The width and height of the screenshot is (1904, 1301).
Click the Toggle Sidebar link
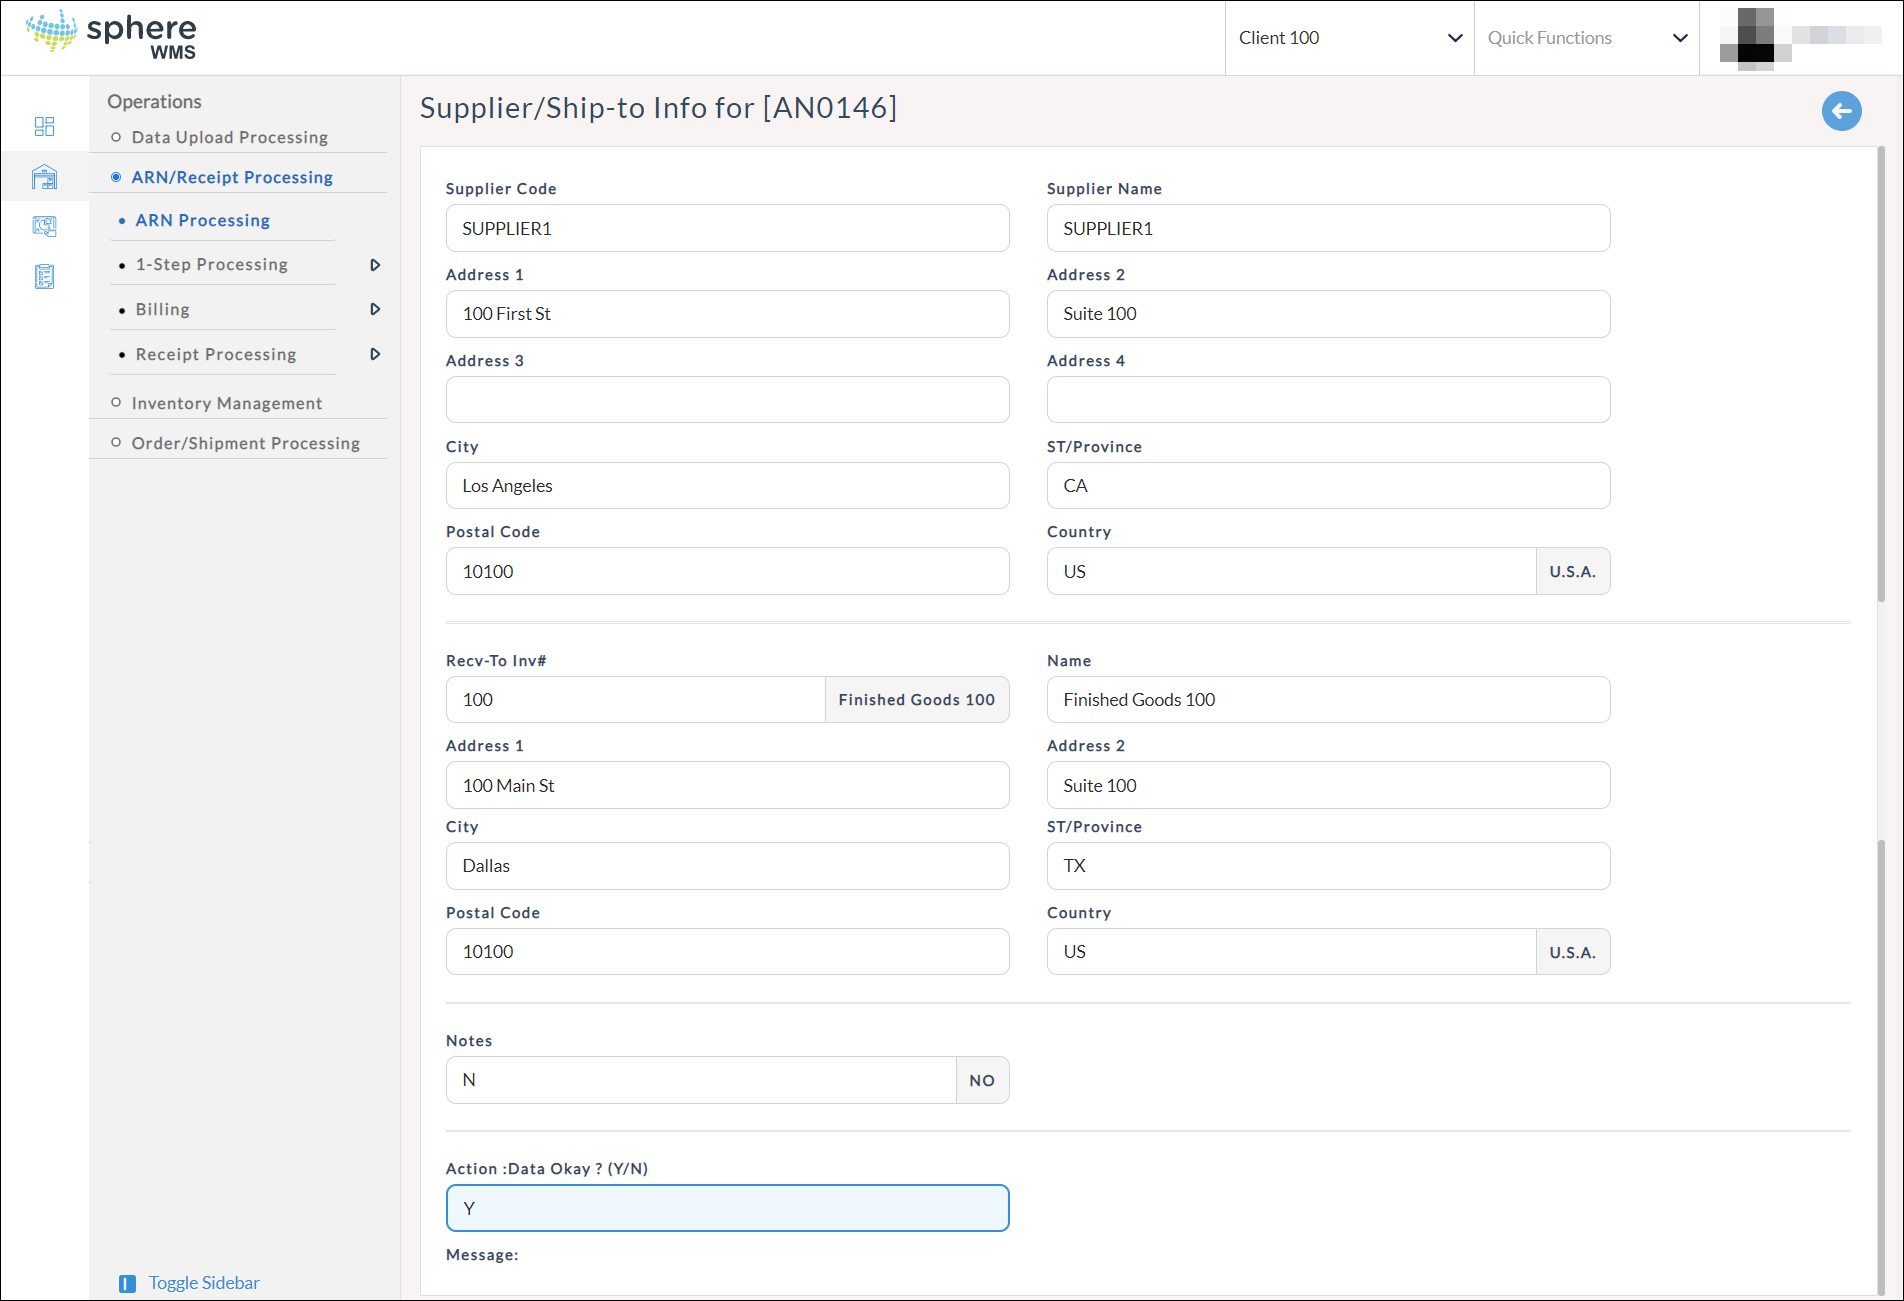coord(204,1283)
